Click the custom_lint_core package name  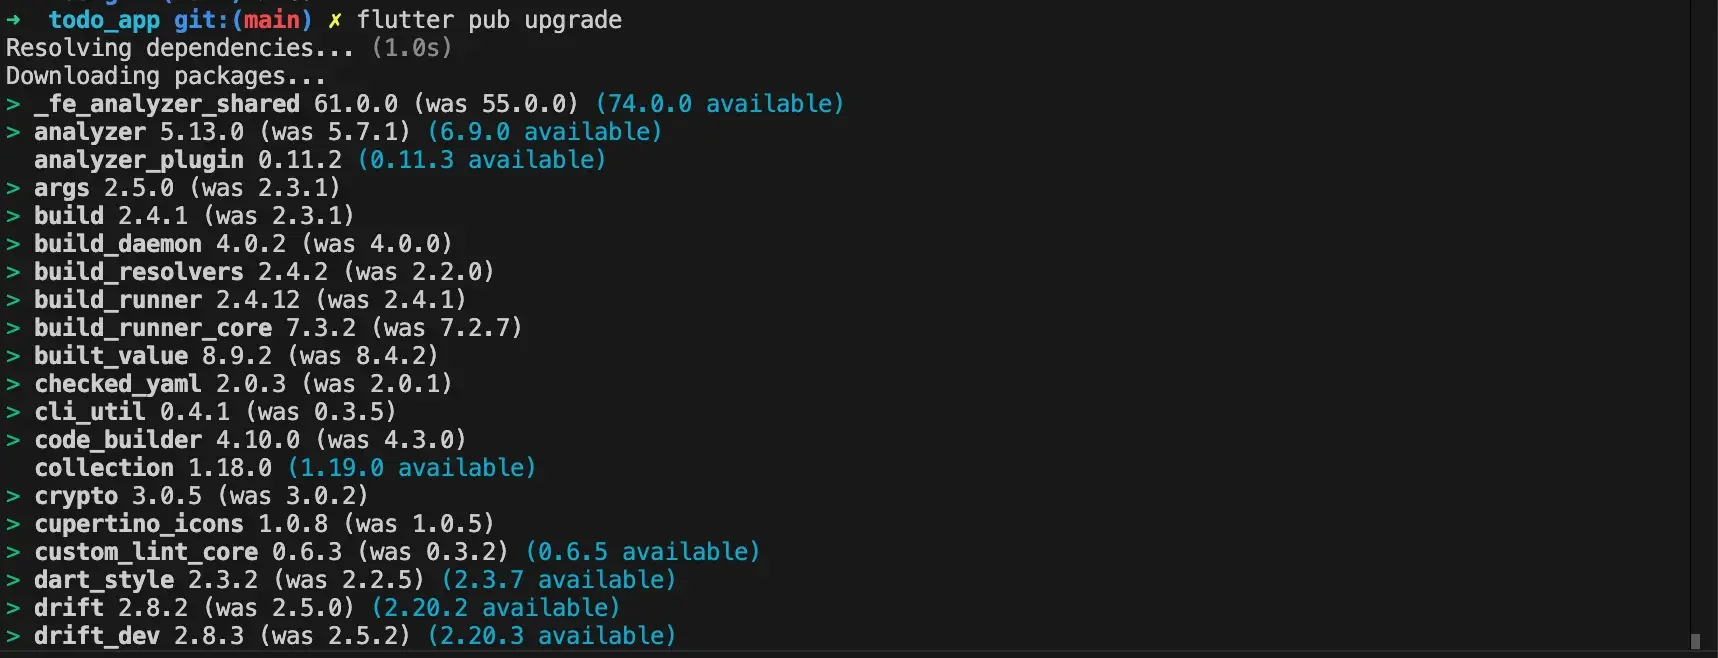[x=146, y=552]
